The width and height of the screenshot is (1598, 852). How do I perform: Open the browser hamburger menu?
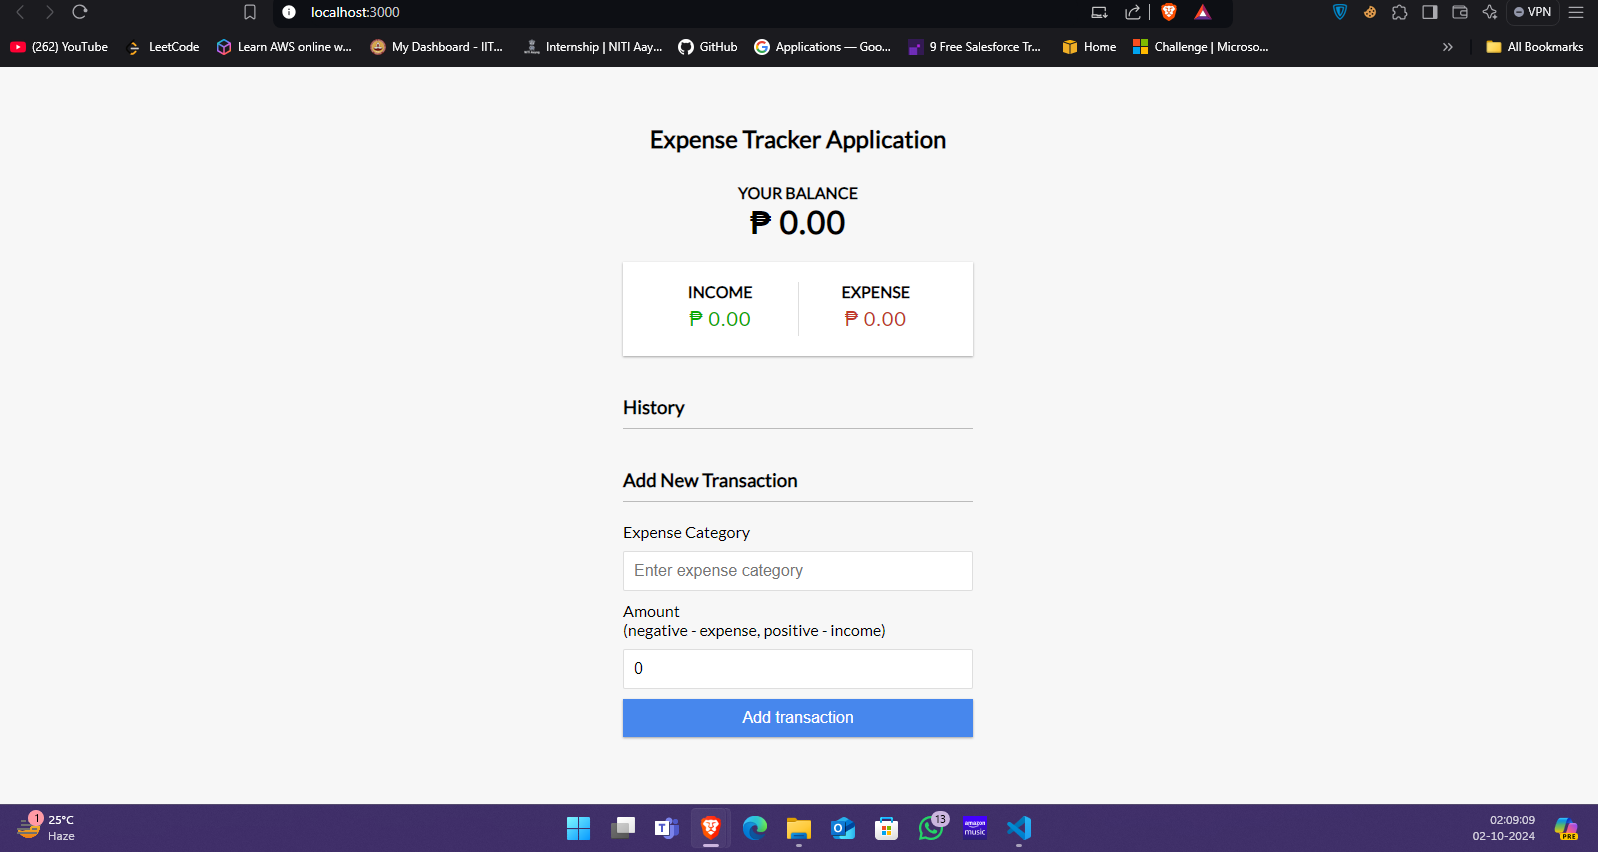pyautogui.click(x=1576, y=12)
